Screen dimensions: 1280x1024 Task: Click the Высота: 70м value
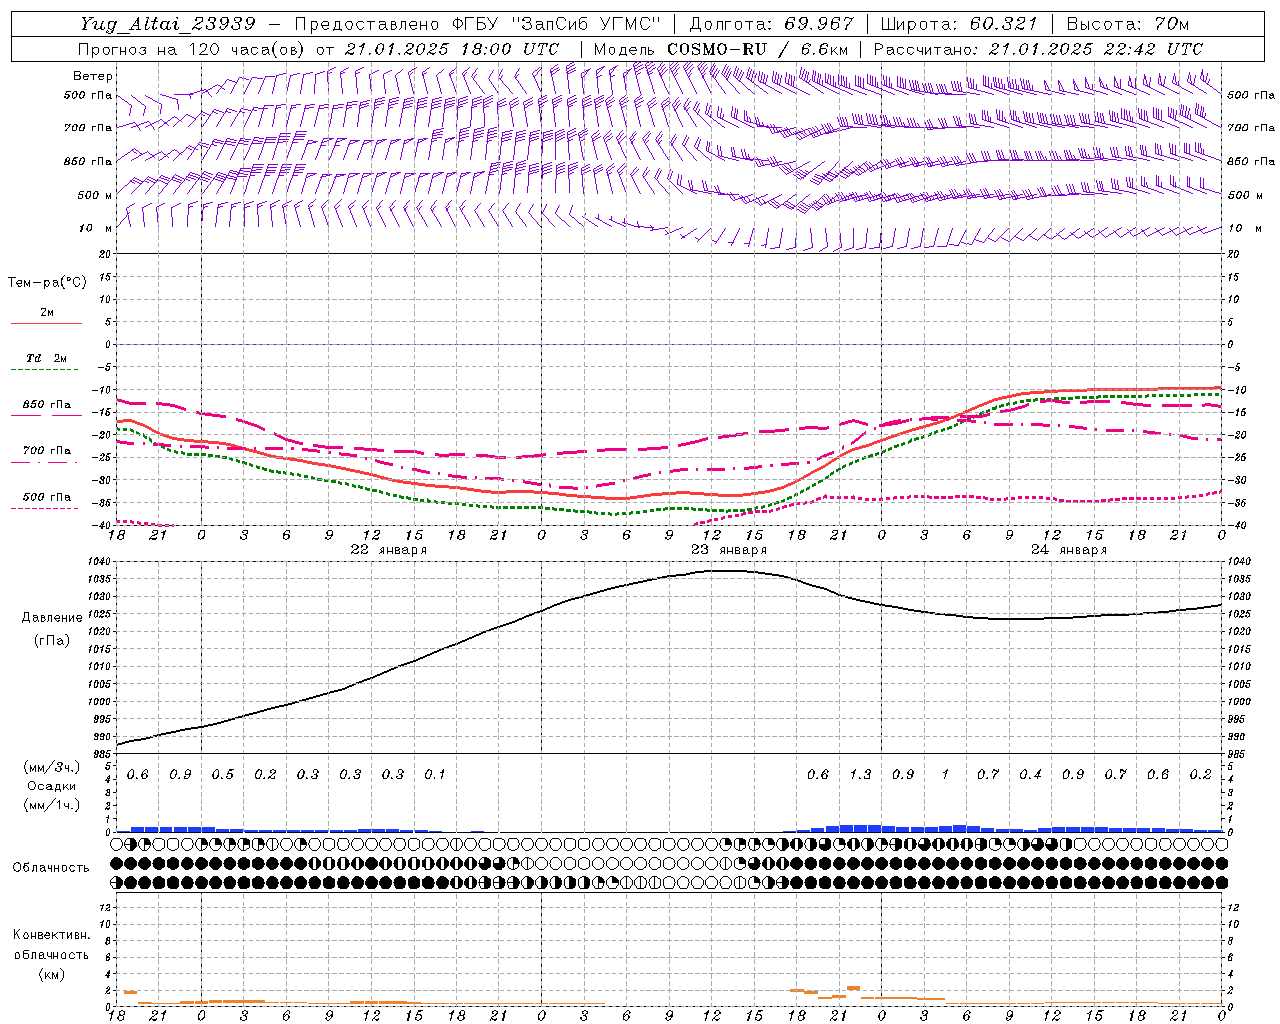coord(1128,24)
